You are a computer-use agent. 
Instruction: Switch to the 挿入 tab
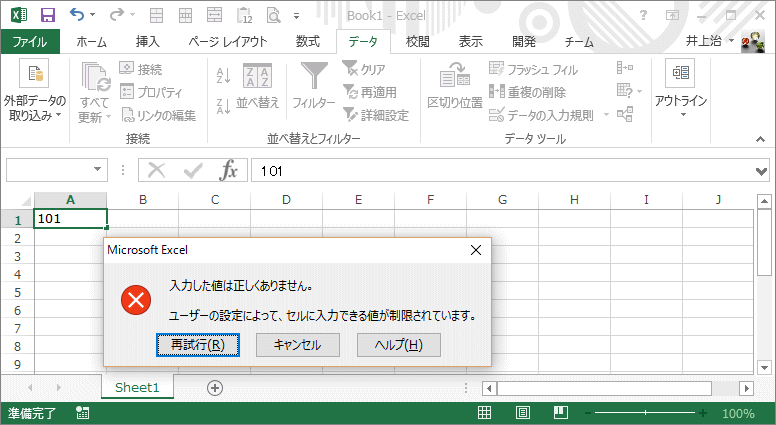148,42
